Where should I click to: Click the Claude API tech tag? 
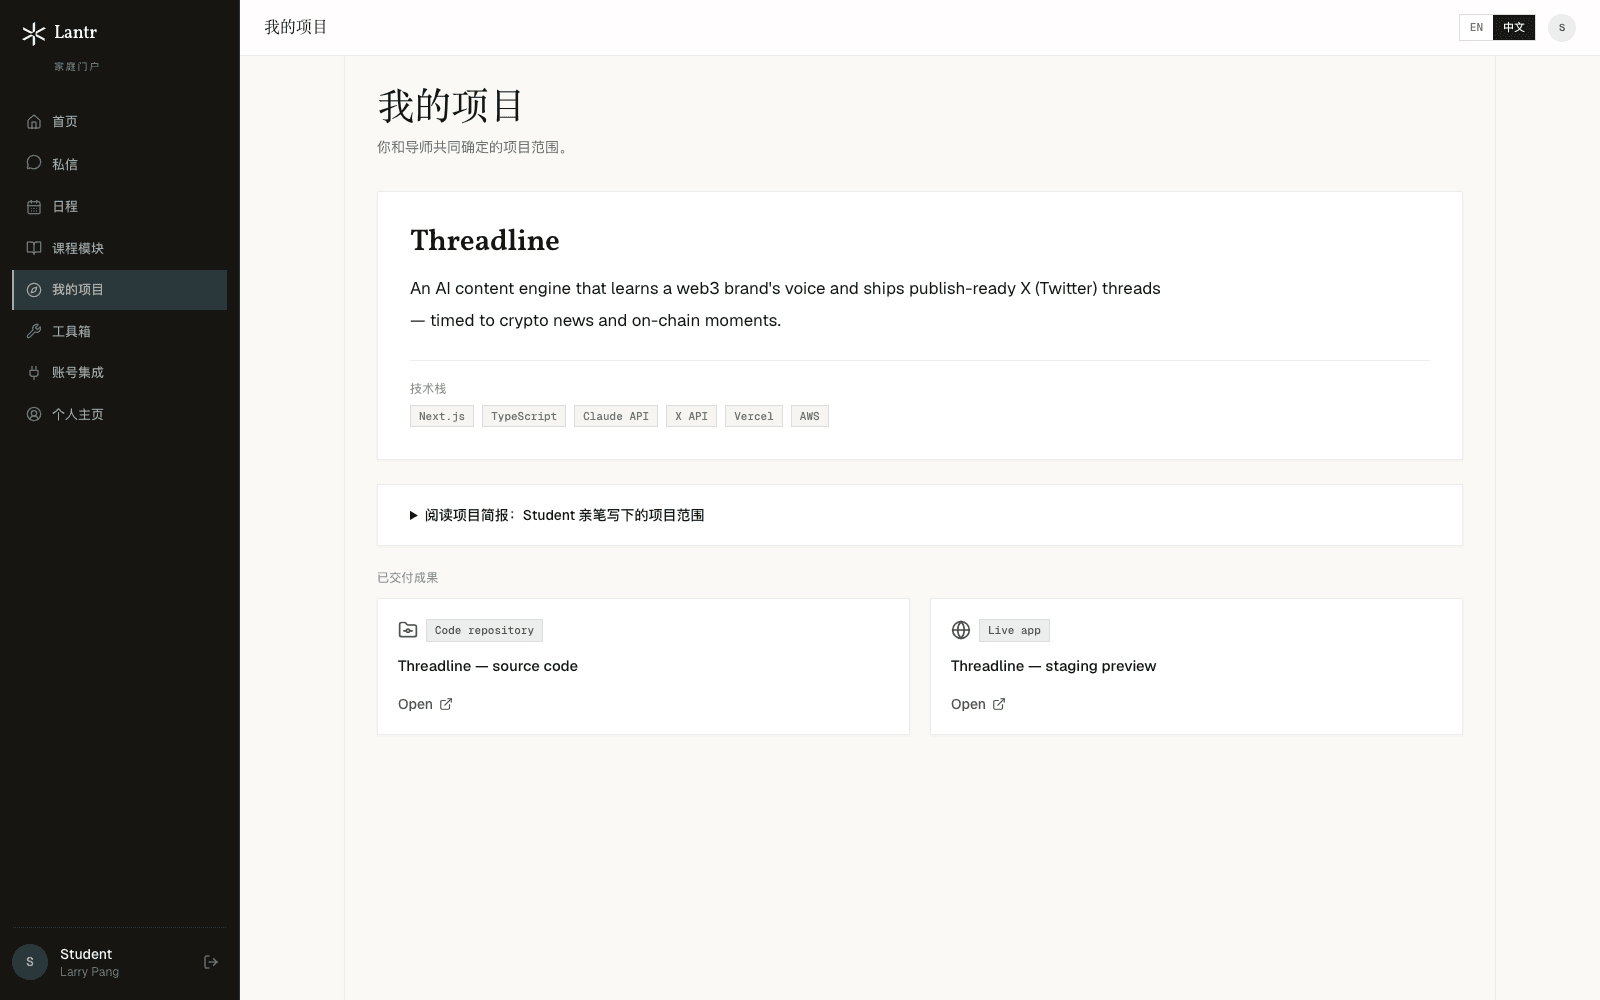click(x=616, y=416)
